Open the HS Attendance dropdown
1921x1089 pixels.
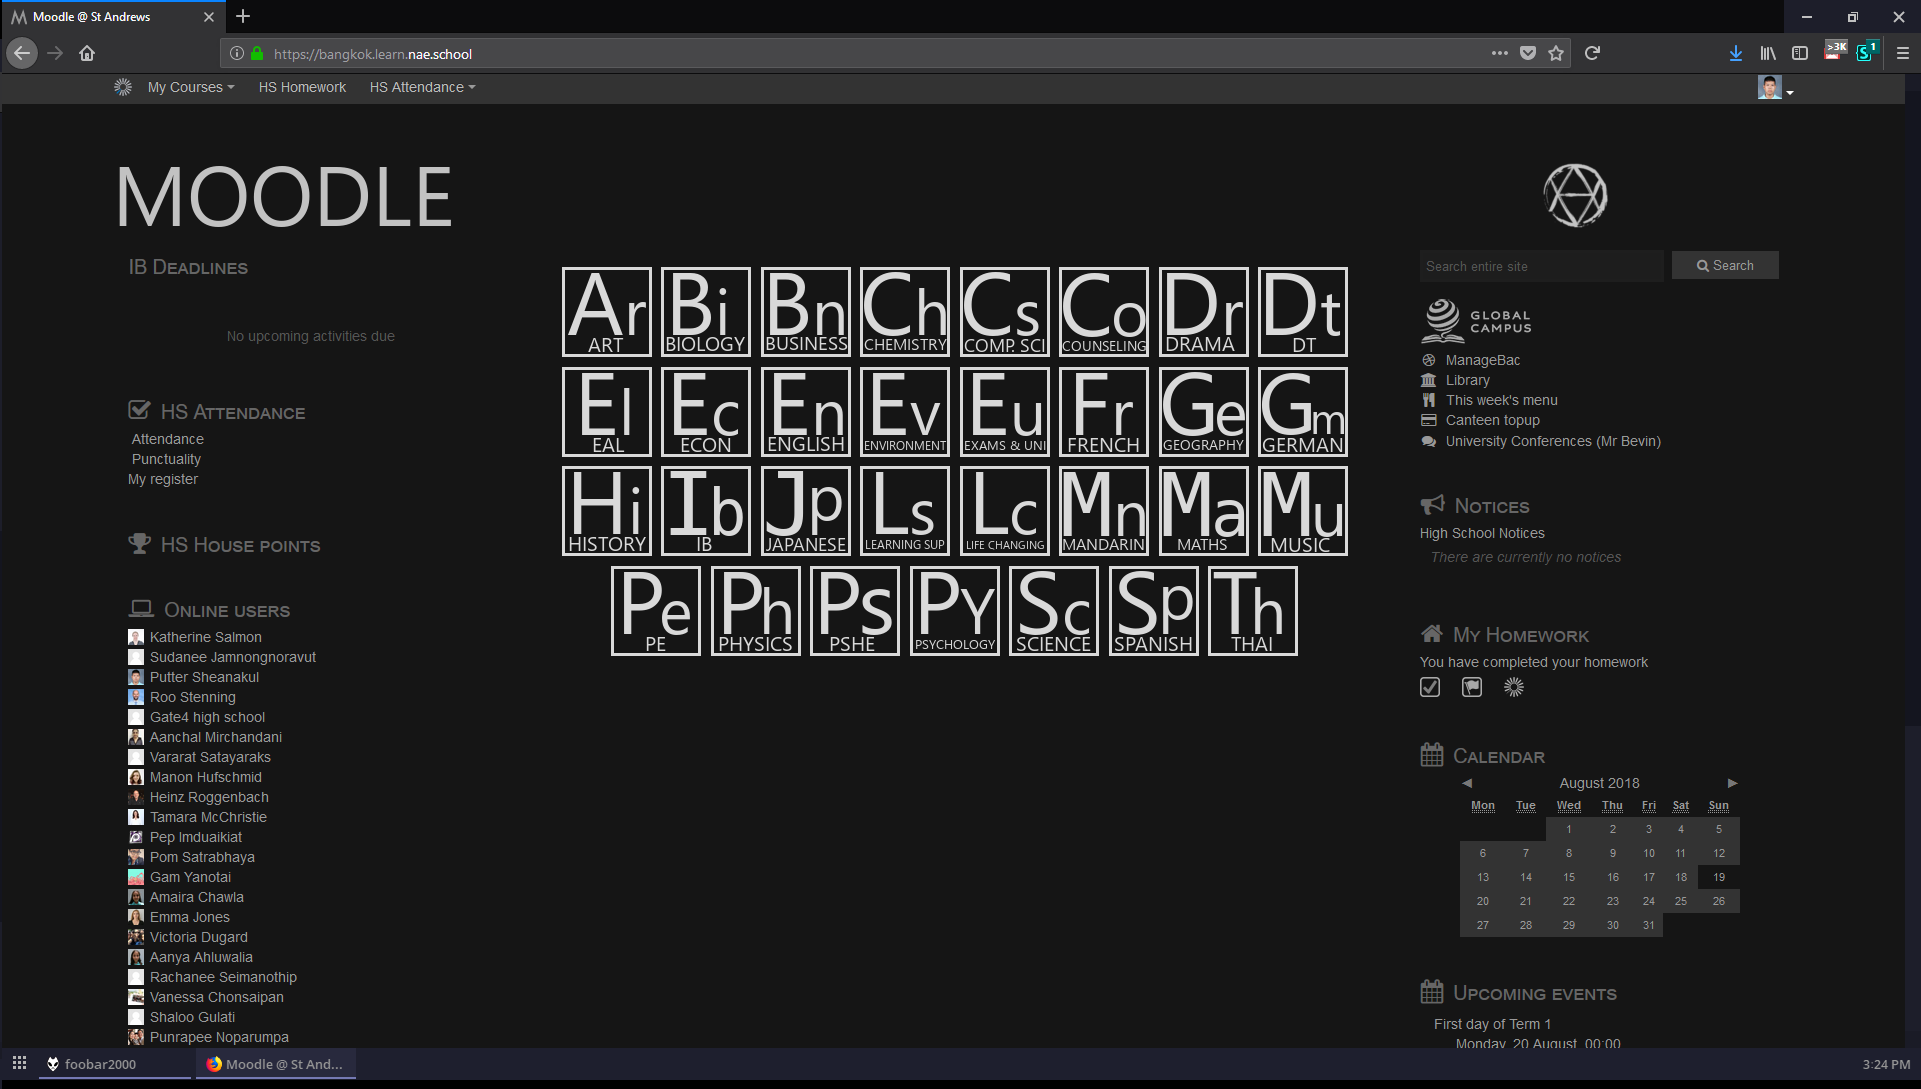point(421,87)
